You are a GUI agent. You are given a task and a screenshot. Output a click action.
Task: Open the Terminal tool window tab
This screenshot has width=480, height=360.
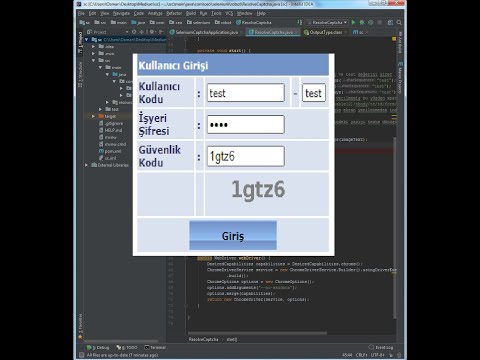155,347
